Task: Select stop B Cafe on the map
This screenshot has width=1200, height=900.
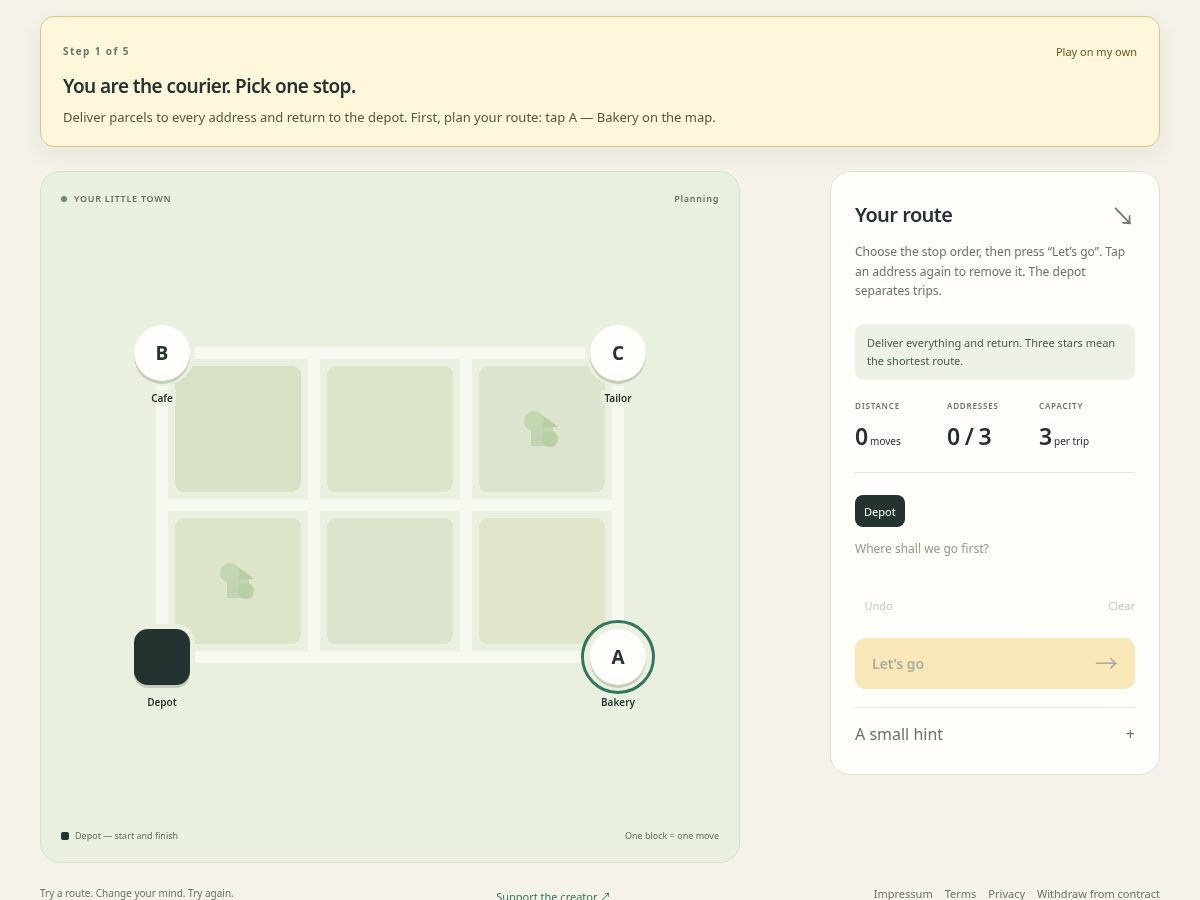Action: coord(162,353)
